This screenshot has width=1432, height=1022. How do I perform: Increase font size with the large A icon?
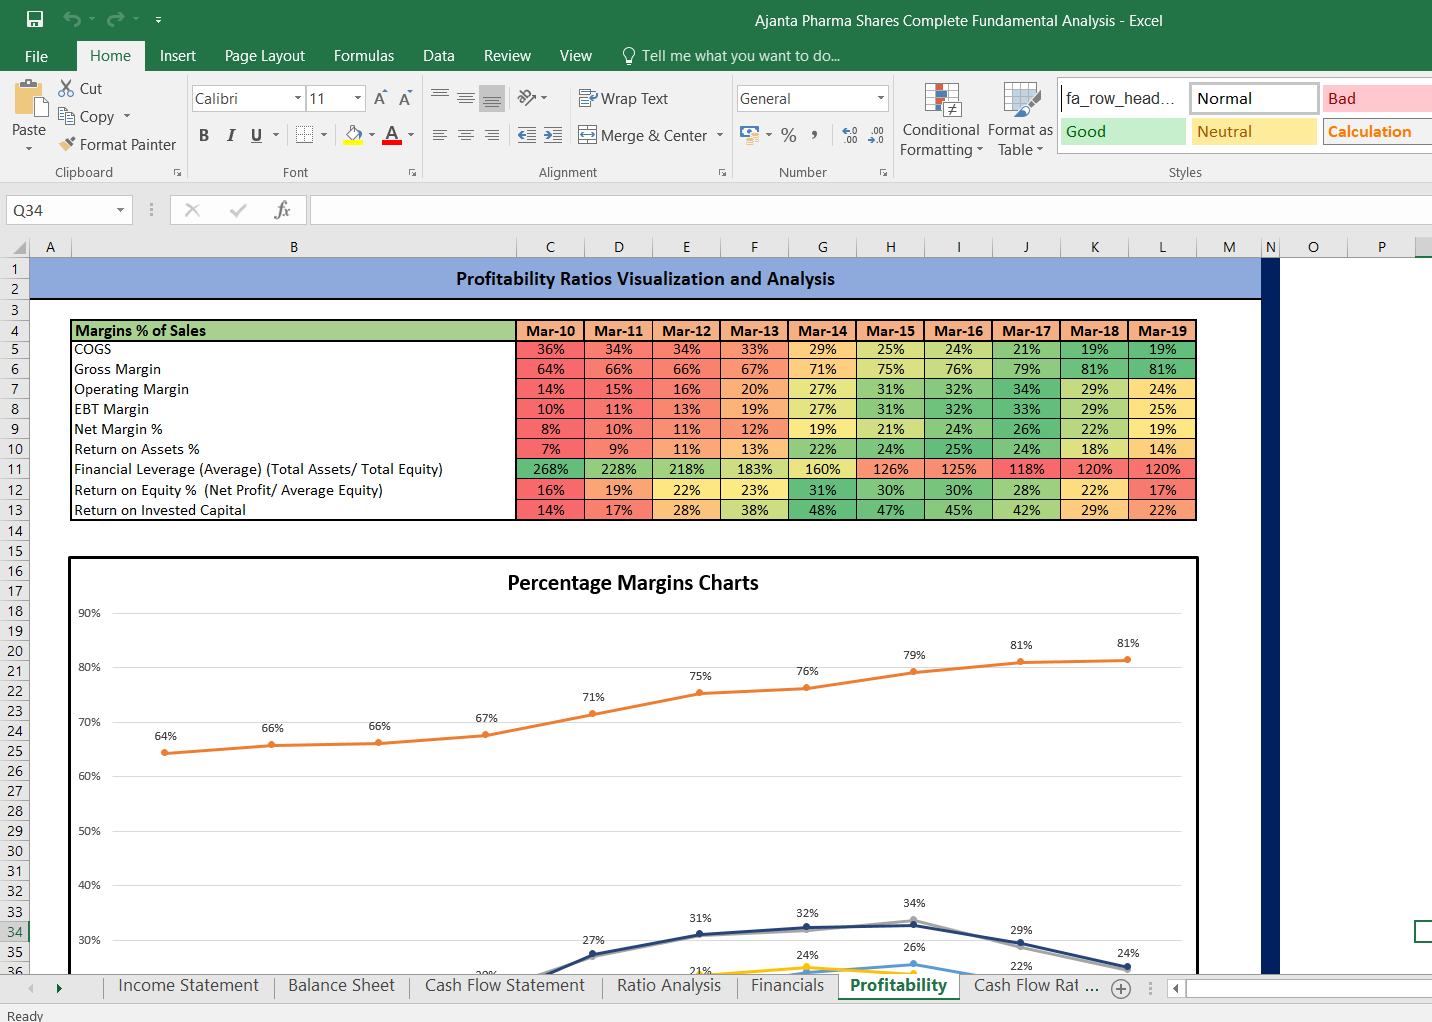380,98
